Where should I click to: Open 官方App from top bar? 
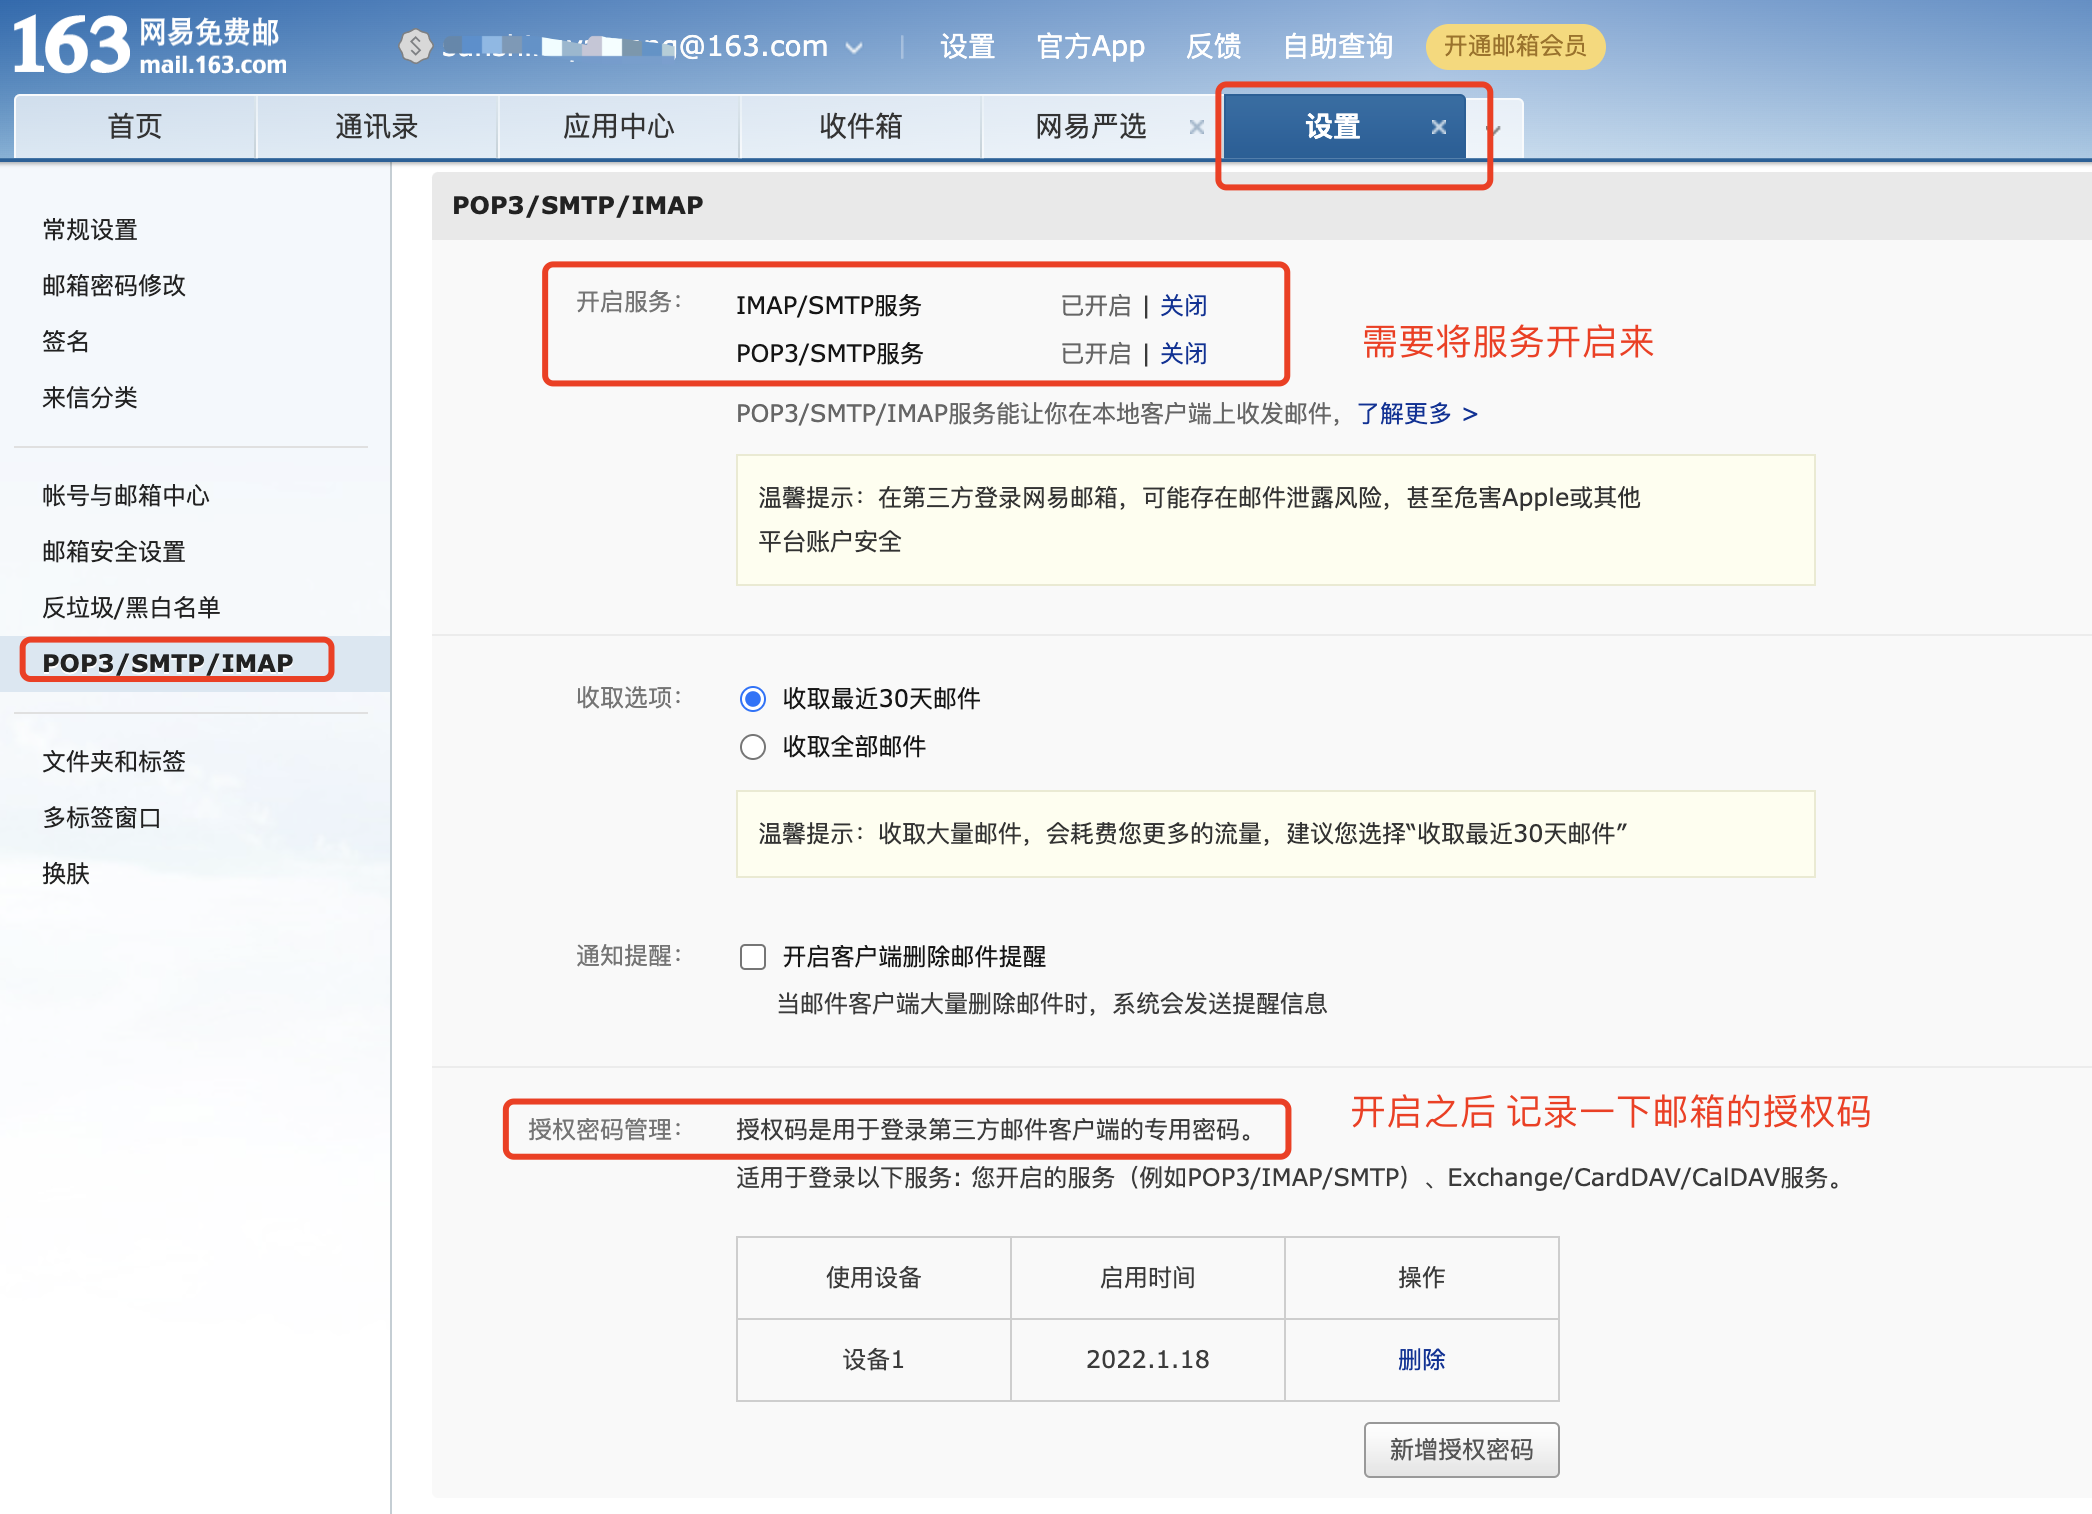pyautogui.click(x=1090, y=46)
